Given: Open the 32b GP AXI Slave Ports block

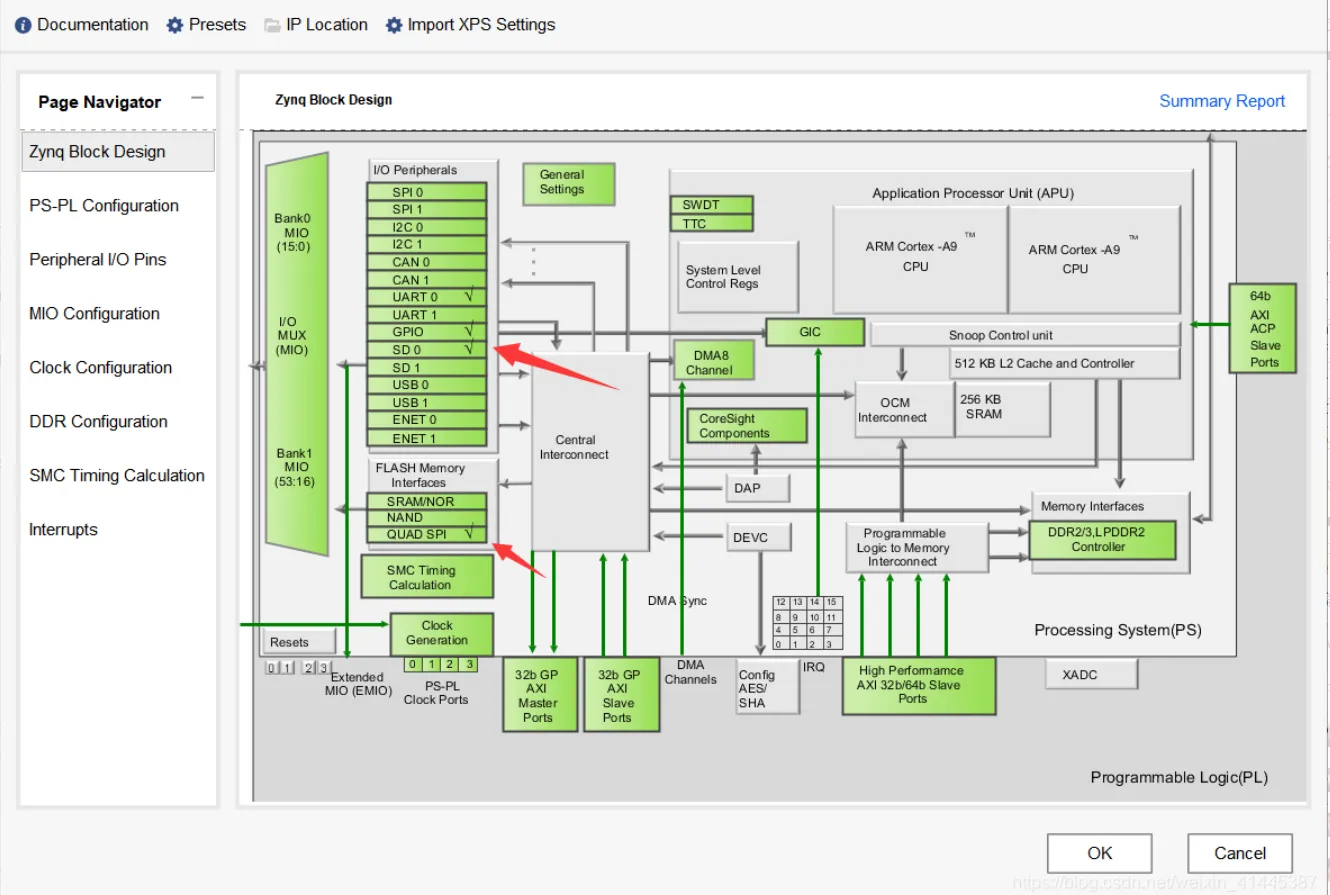Looking at the screenshot, I should click(x=621, y=695).
